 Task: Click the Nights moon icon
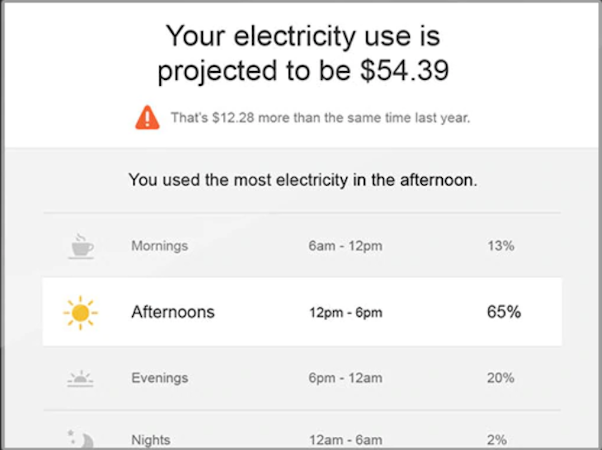(81, 438)
